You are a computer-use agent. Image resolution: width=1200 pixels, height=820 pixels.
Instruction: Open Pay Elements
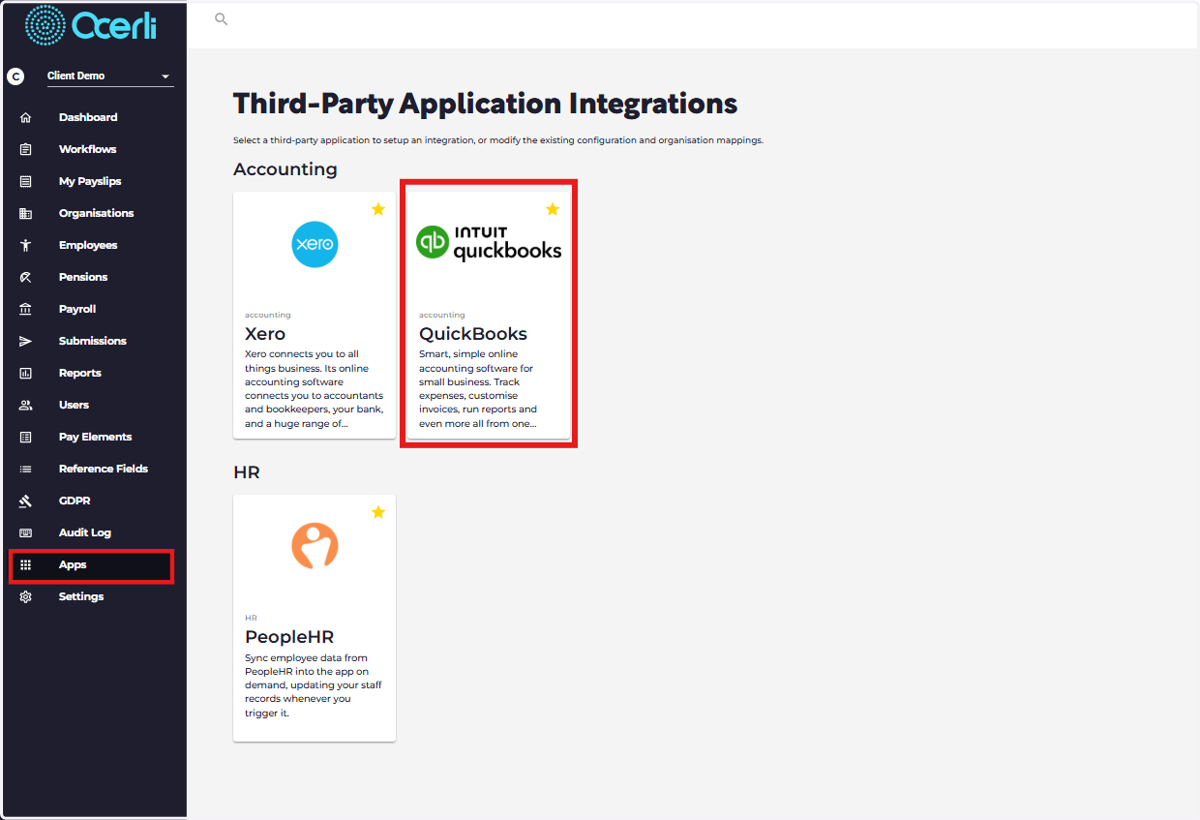click(x=93, y=437)
